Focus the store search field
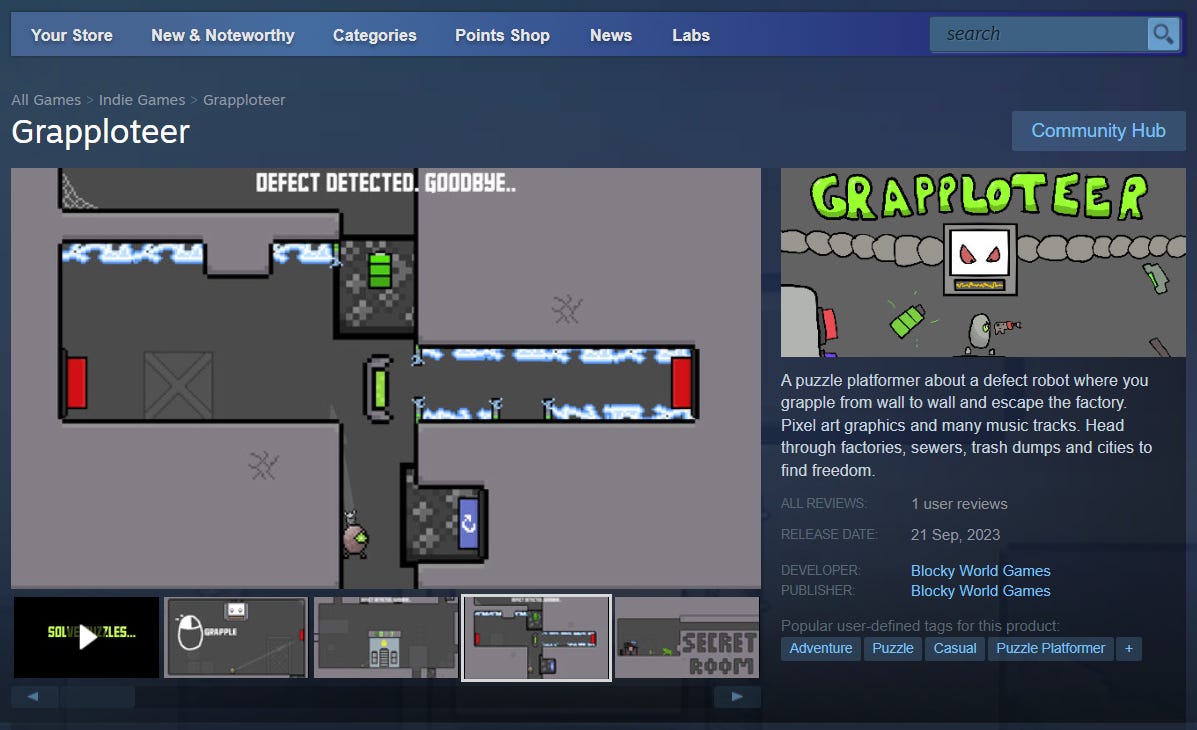The image size is (1197, 730). (1039, 34)
